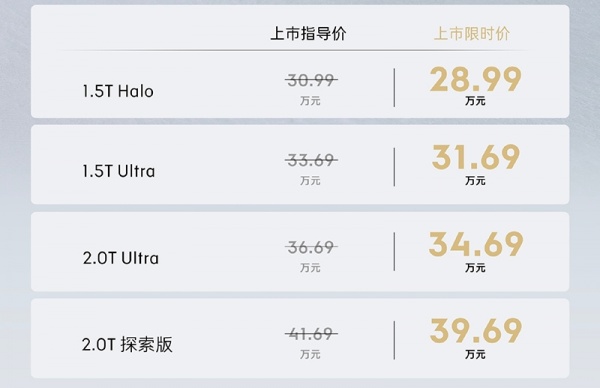Click the 上市限时价 column header
This screenshot has width=600, height=388.
click(472, 34)
